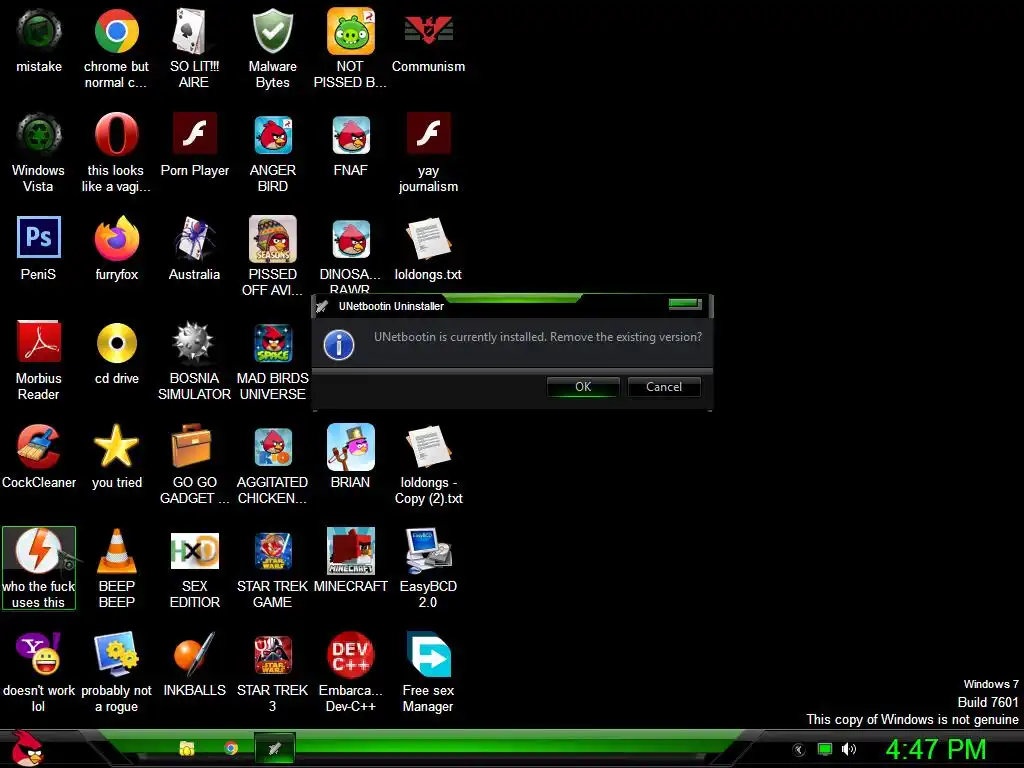Select the highlighted 'who the fuck uses this' icon

click(x=39, y=568)
